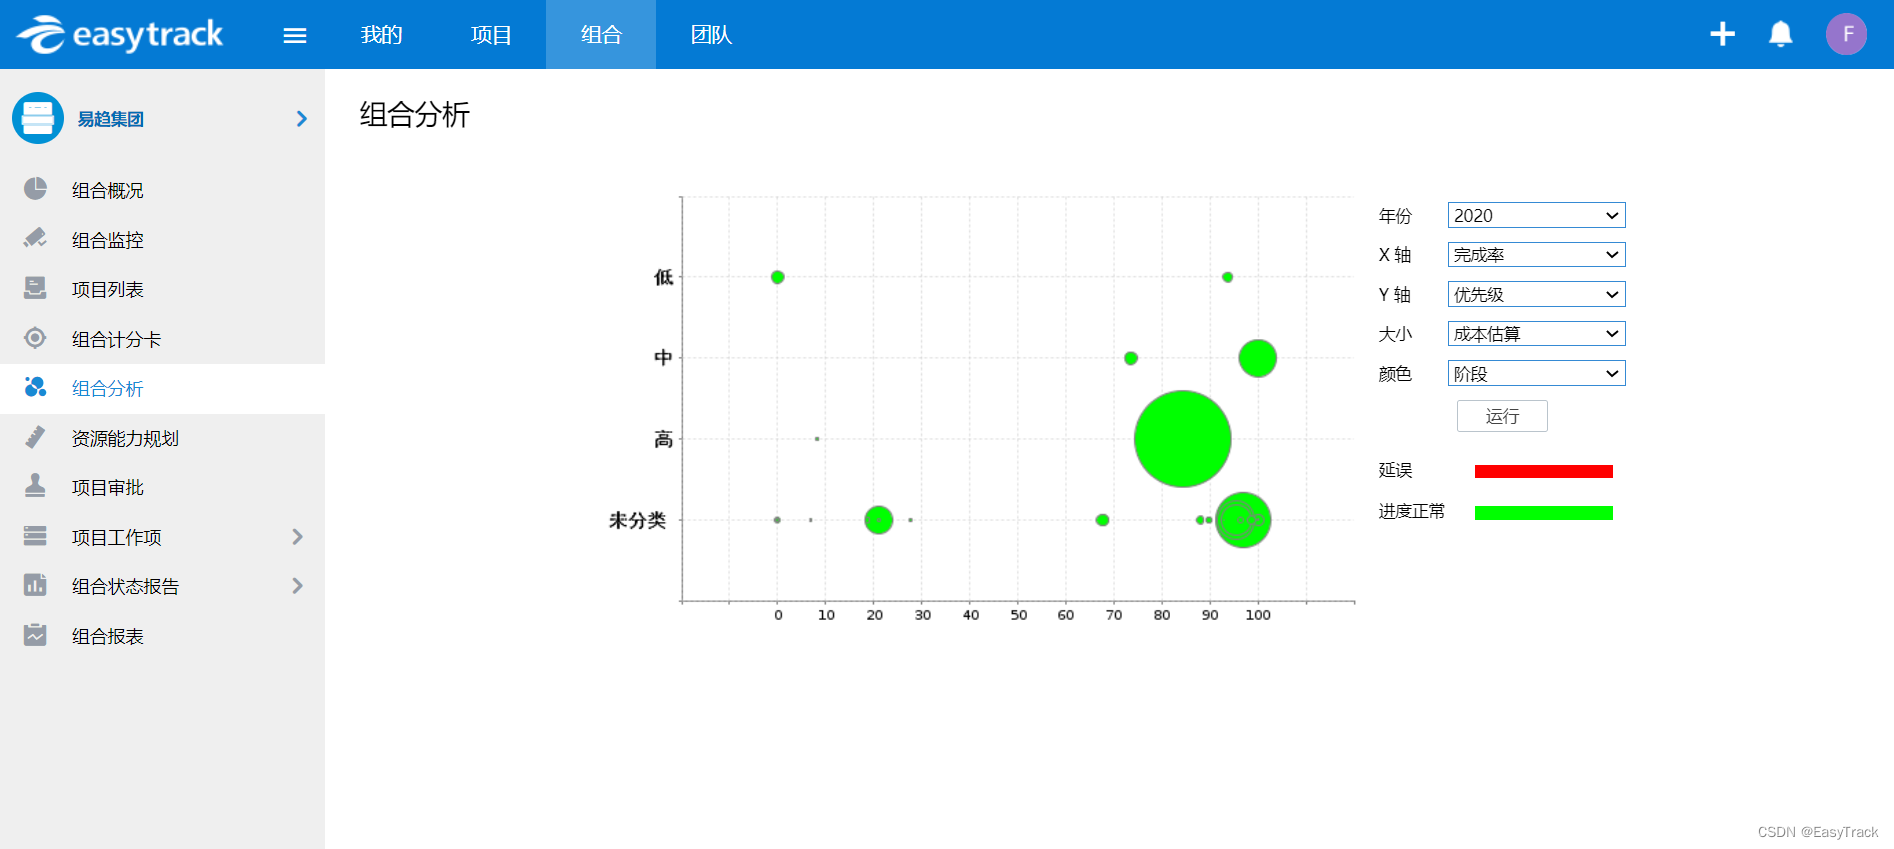
Task: Click the 组合监控 icon
Action: [35, 239]
